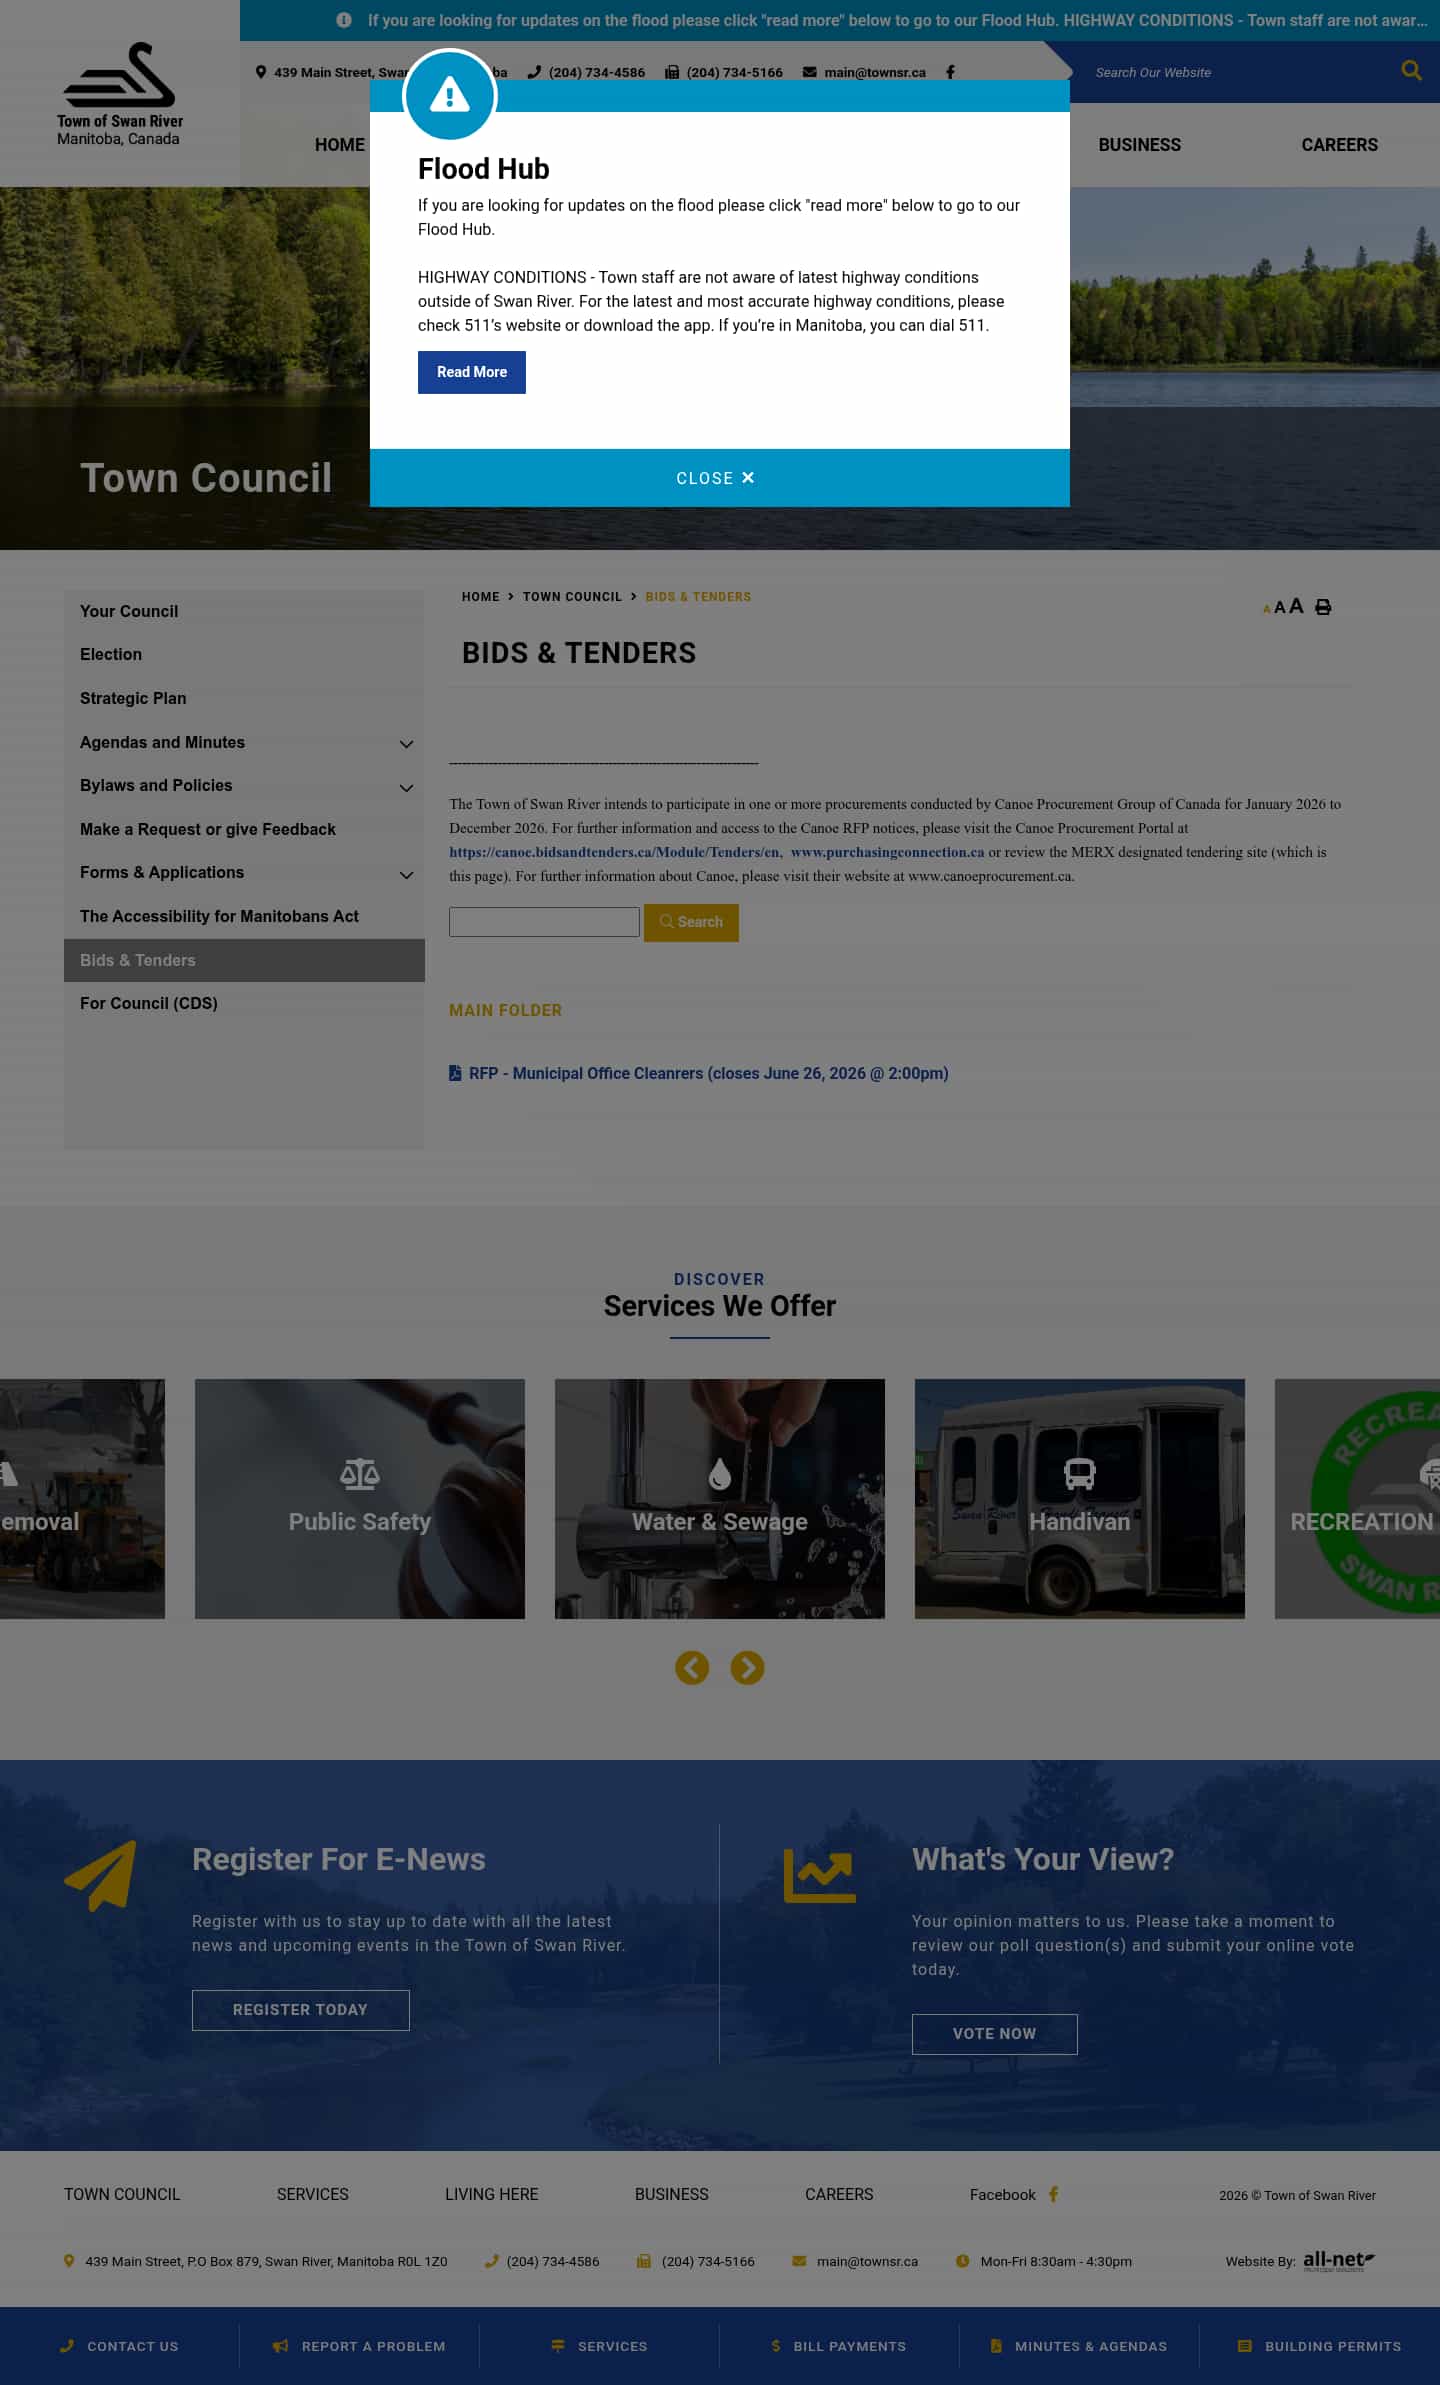Screen dimensions: 1440x2385
Task: Click CONTACT US in bottom bar
Action: coord(120,2346)
